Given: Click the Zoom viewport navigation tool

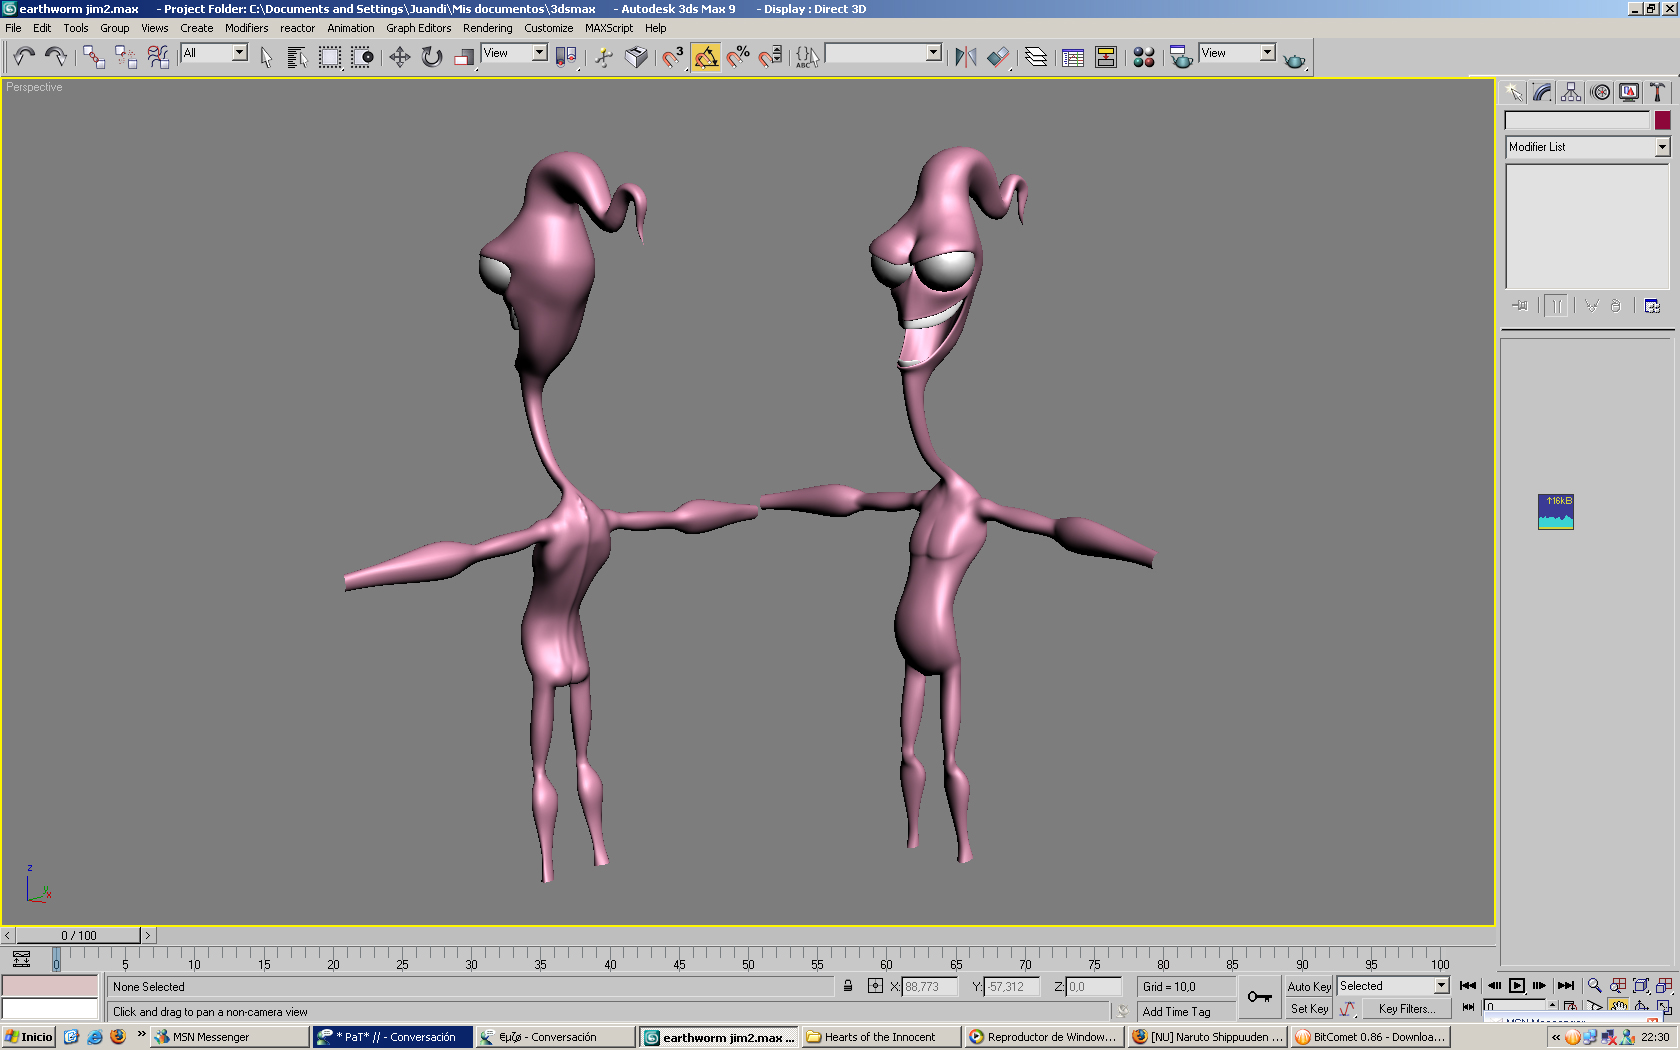Looking at the screenshot, I should click(x=1594, y=986).
